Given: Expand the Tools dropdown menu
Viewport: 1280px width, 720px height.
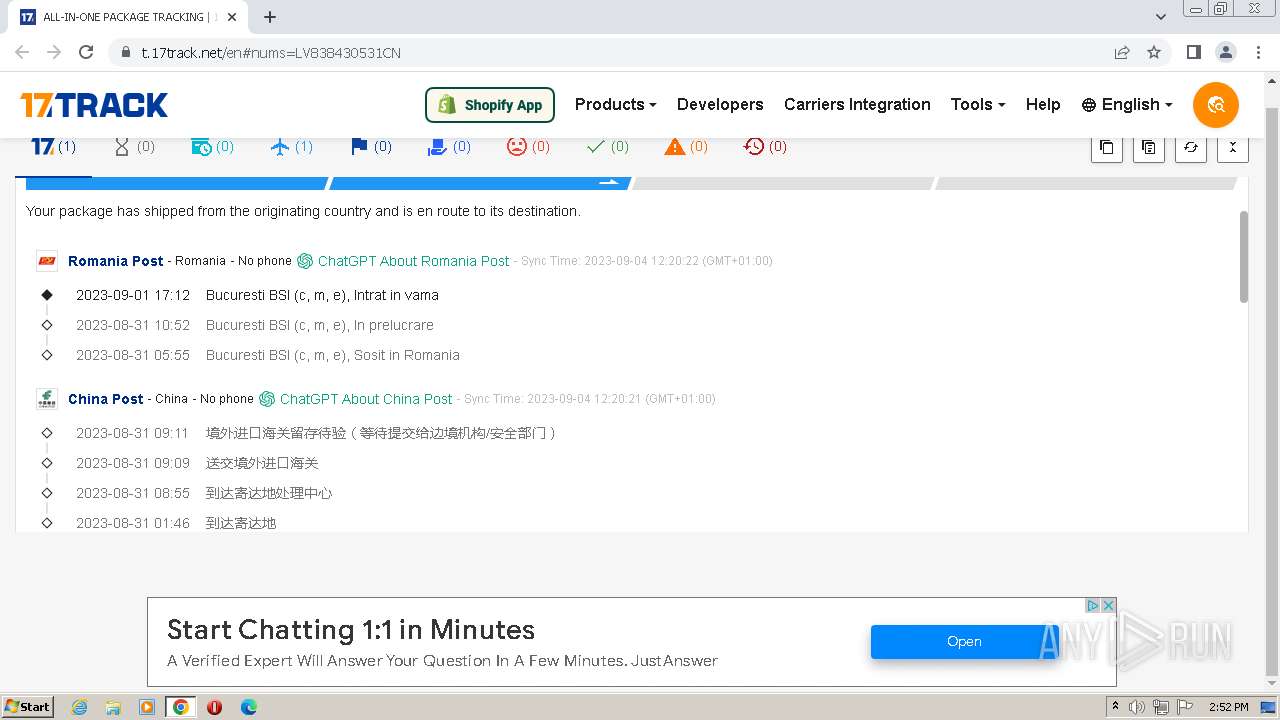Looking at the screenshot, I should [x=977, y=105].
